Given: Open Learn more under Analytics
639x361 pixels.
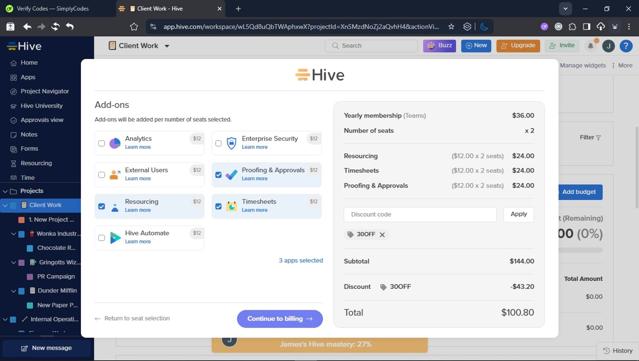Looking at the screenshot, I should click(x=138, y=147).
